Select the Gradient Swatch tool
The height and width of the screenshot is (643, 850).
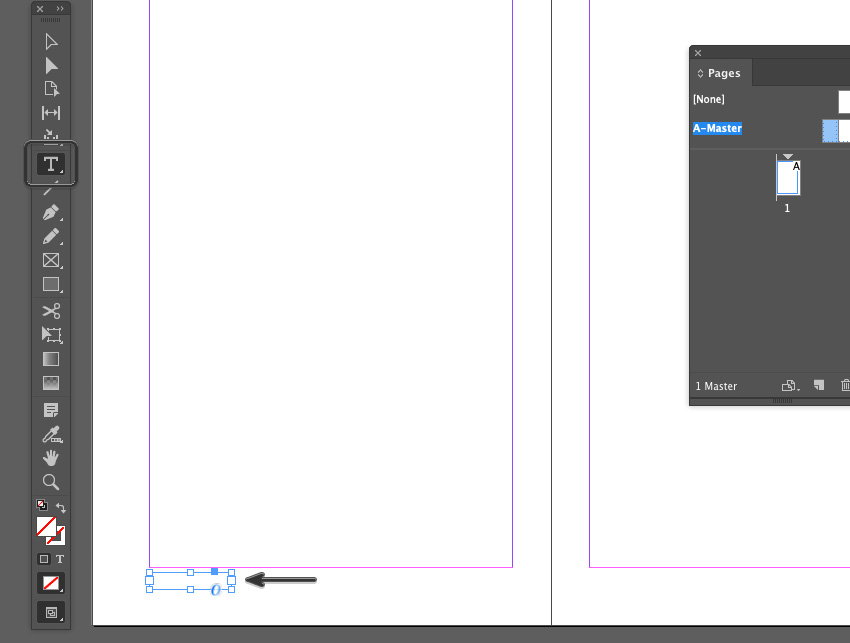click(50, 359)
